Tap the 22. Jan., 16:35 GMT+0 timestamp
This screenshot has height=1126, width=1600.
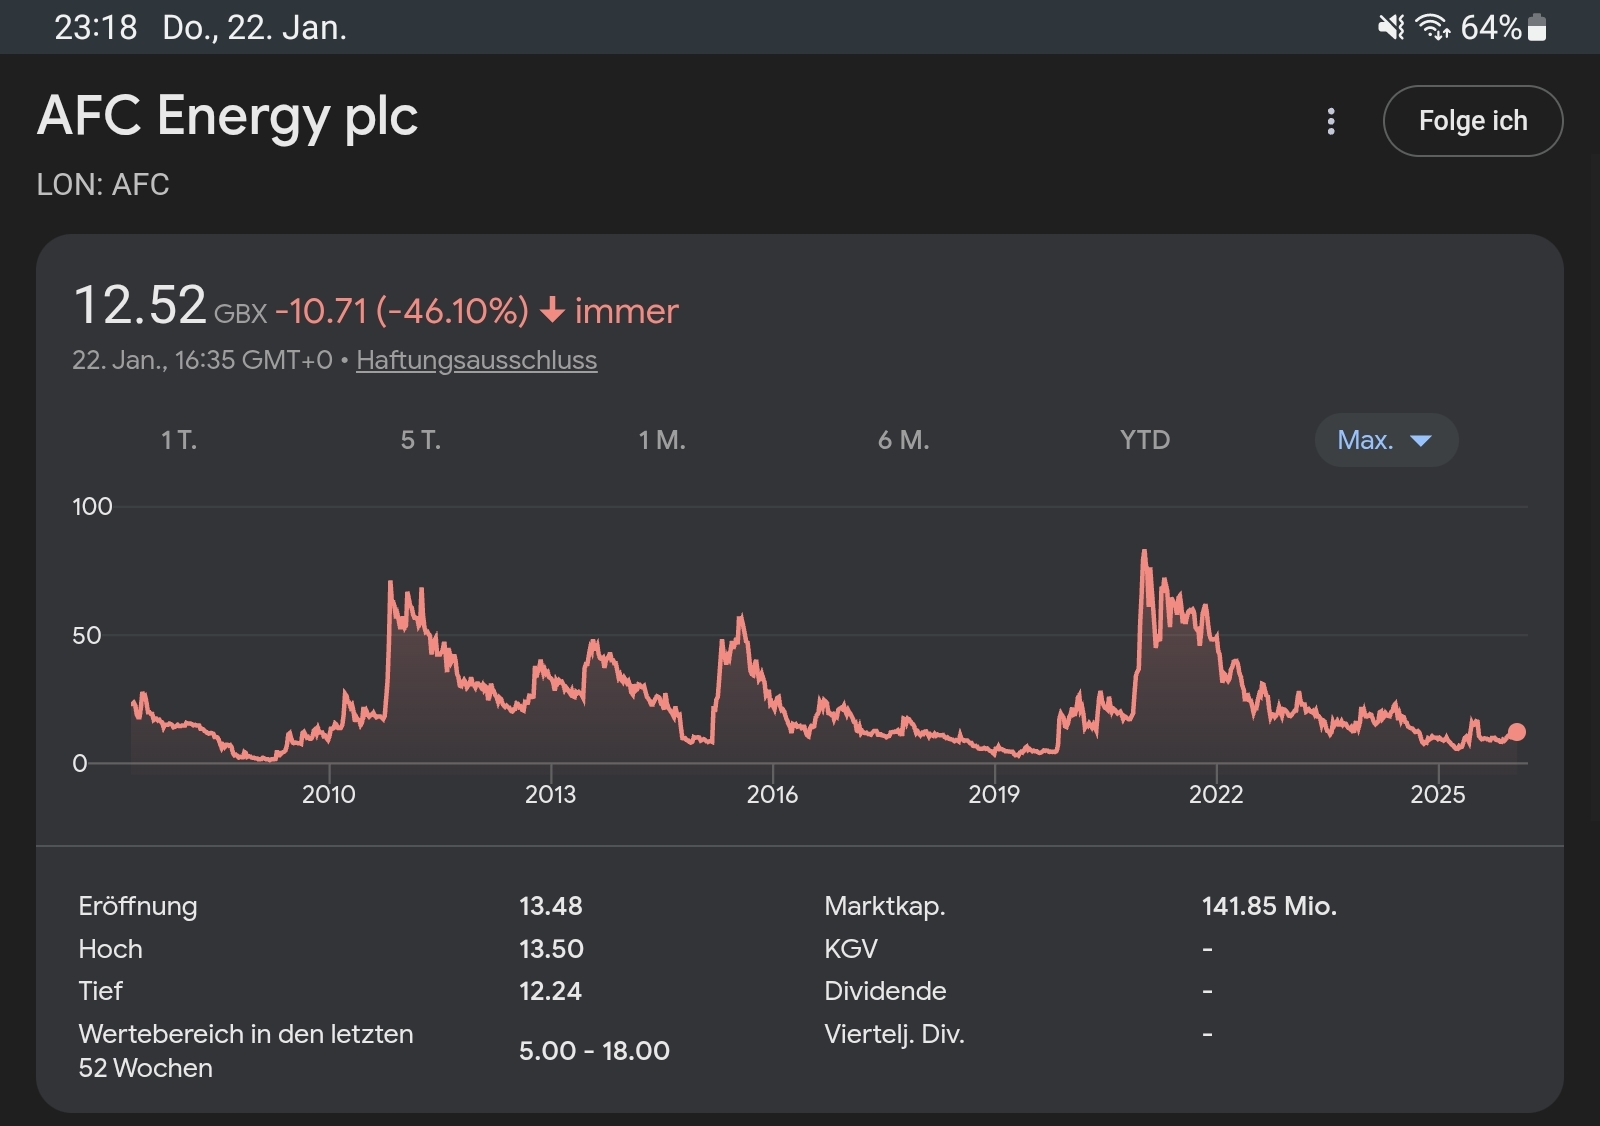(x=202, y=360)
